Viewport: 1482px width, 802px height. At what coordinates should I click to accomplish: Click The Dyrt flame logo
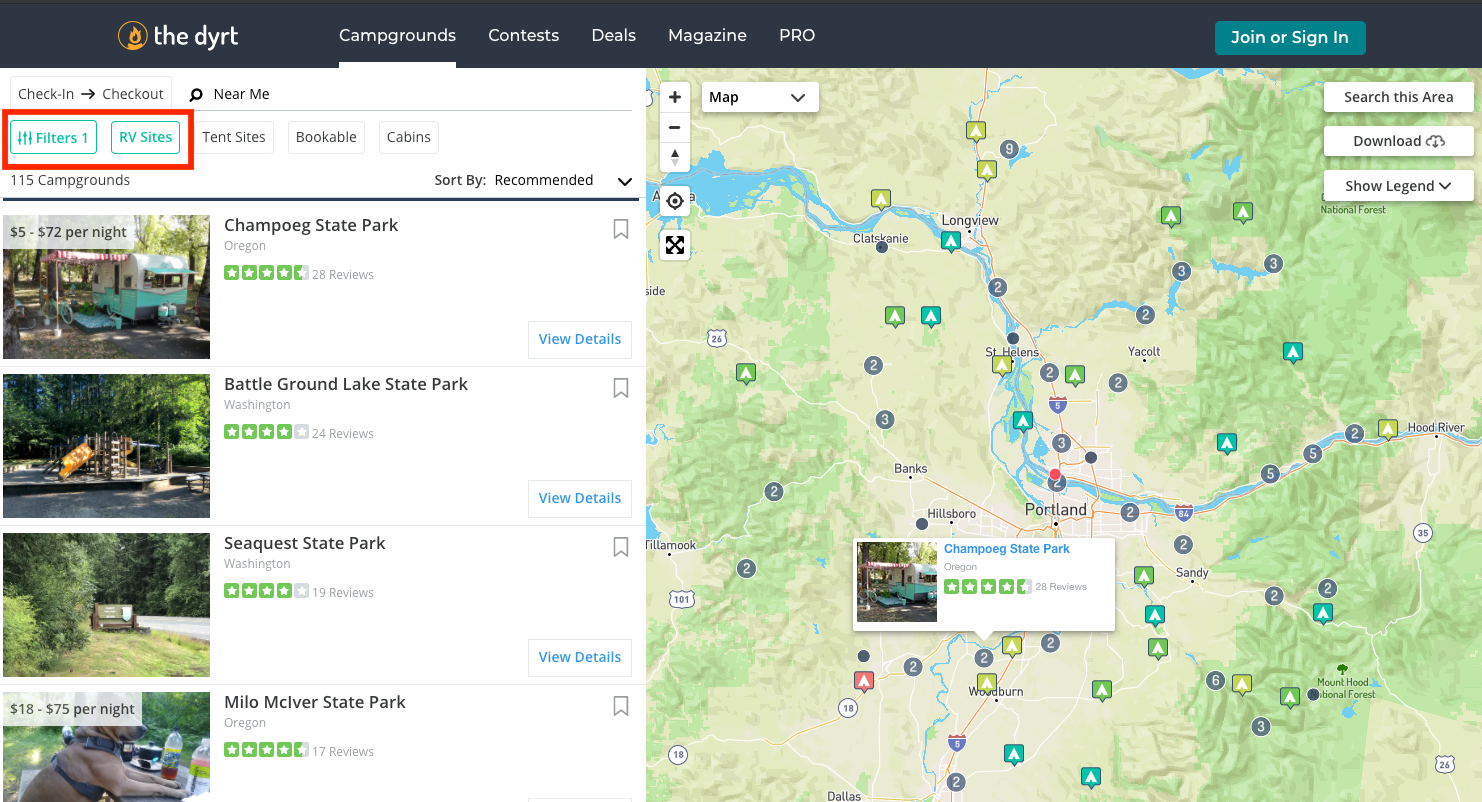click(x=132, y=37)
